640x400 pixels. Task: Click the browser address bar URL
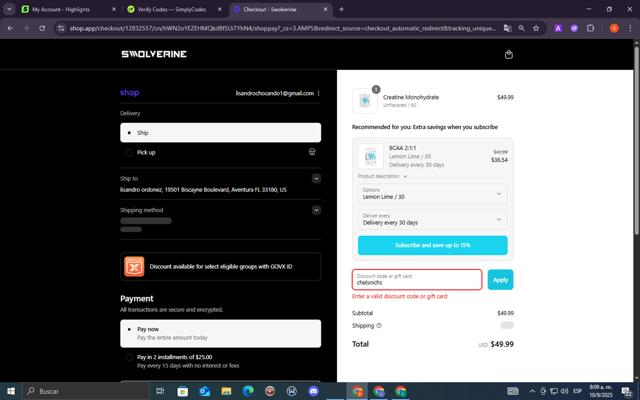tap(282, 28)
